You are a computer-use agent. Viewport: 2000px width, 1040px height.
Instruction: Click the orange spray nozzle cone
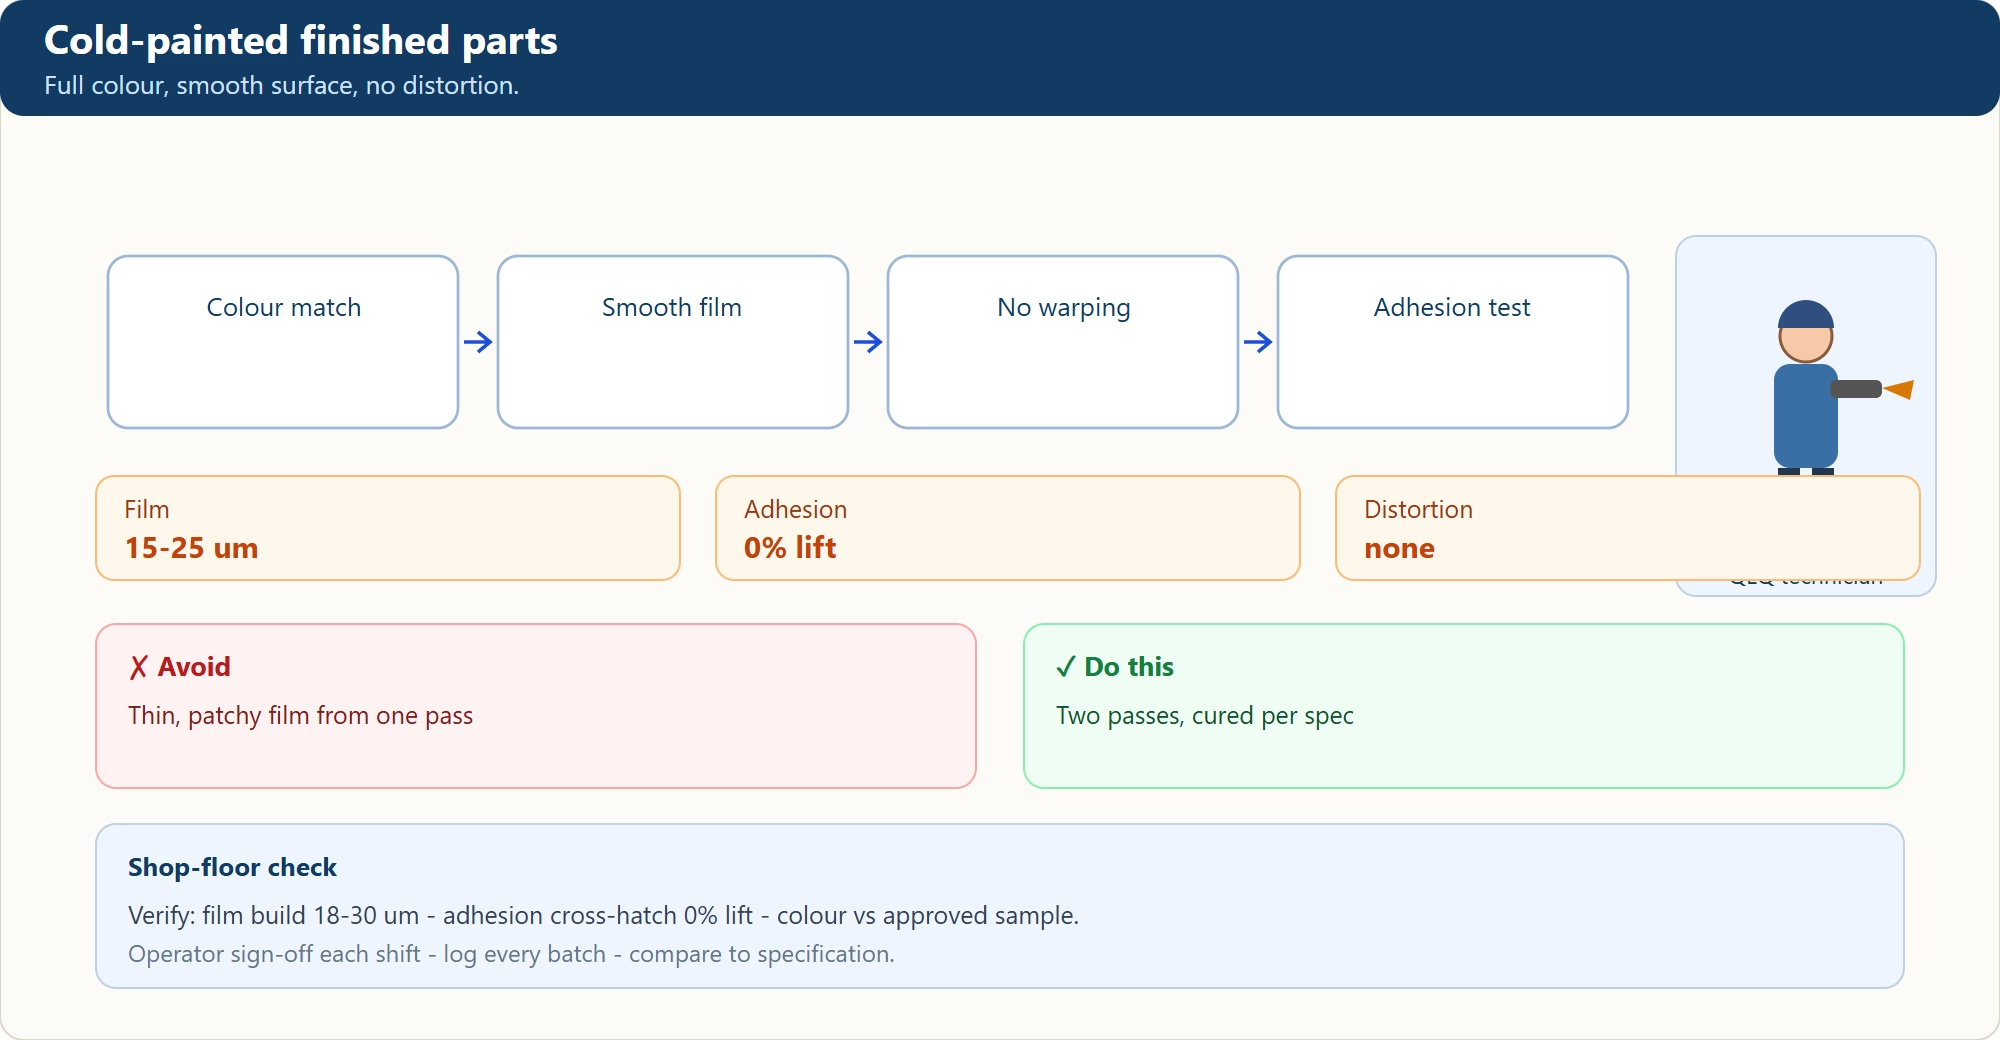coord(1898,389)
